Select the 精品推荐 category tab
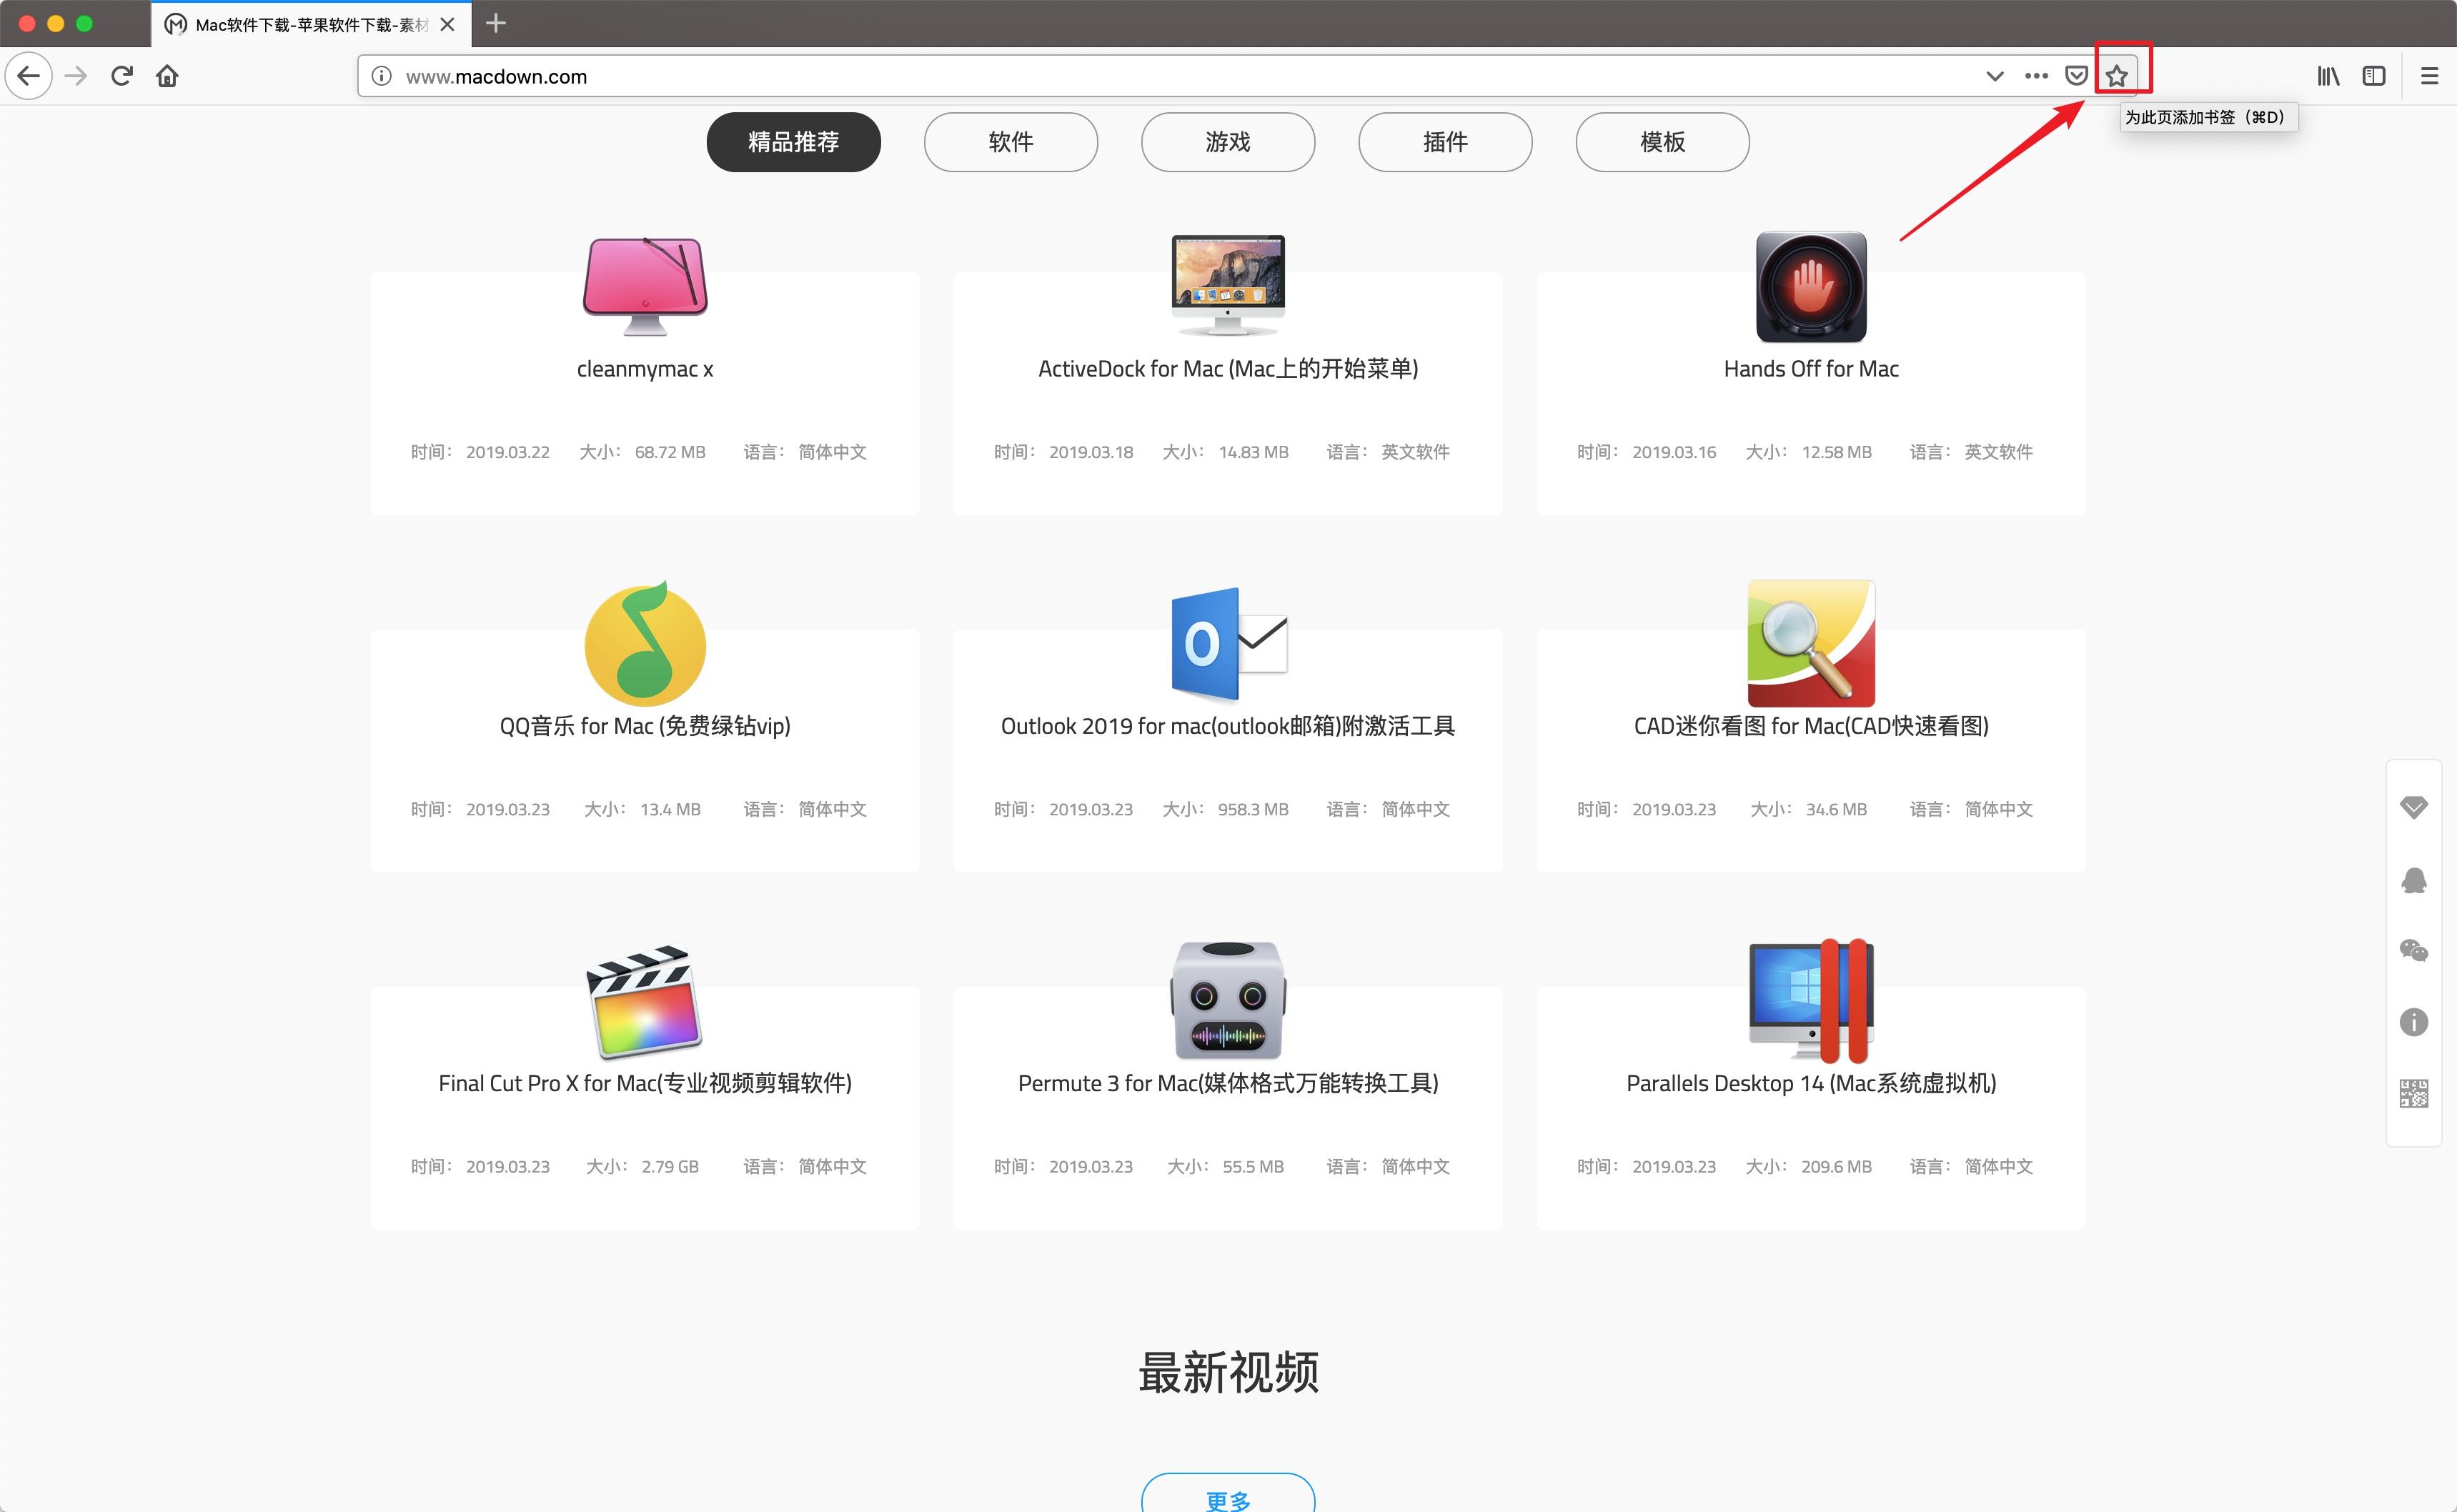 tap(793, 142)
